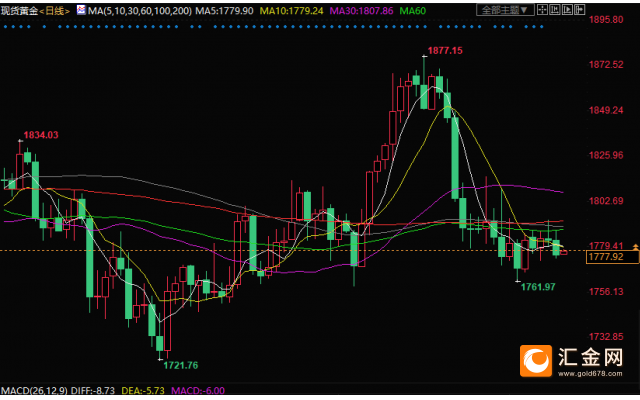Screen dimensions: 640x400
Task: Click the interval range measure icon
Action: (x=555, y=10)
